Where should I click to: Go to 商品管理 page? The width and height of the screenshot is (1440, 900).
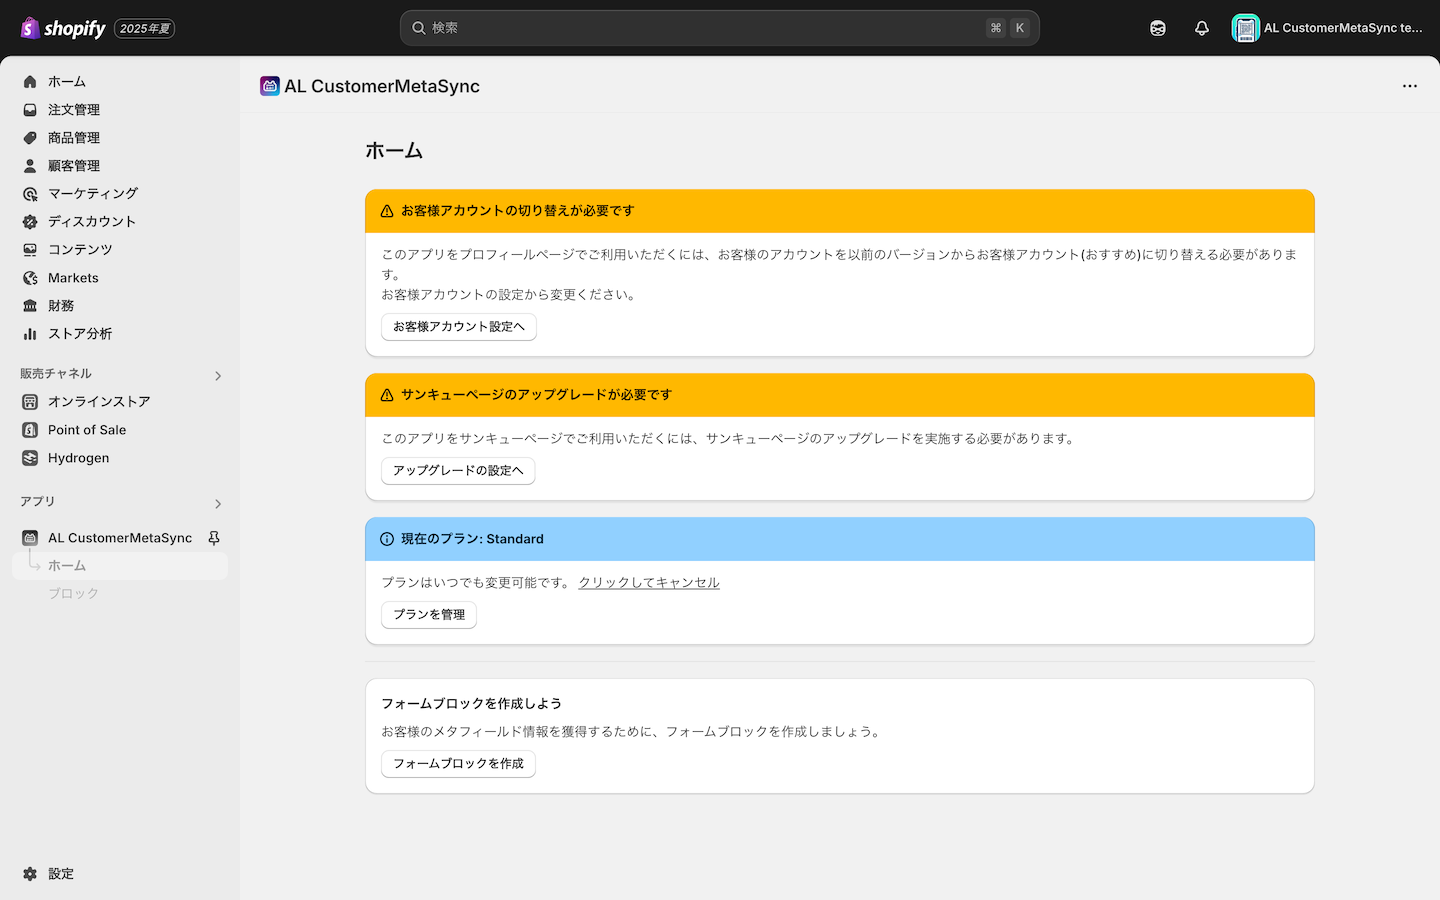click(120, 138)
